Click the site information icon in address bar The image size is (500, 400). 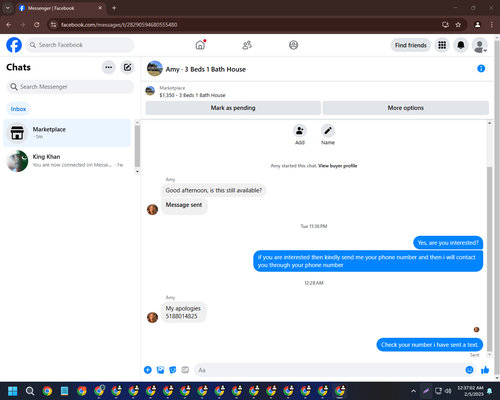pos(54,25)
